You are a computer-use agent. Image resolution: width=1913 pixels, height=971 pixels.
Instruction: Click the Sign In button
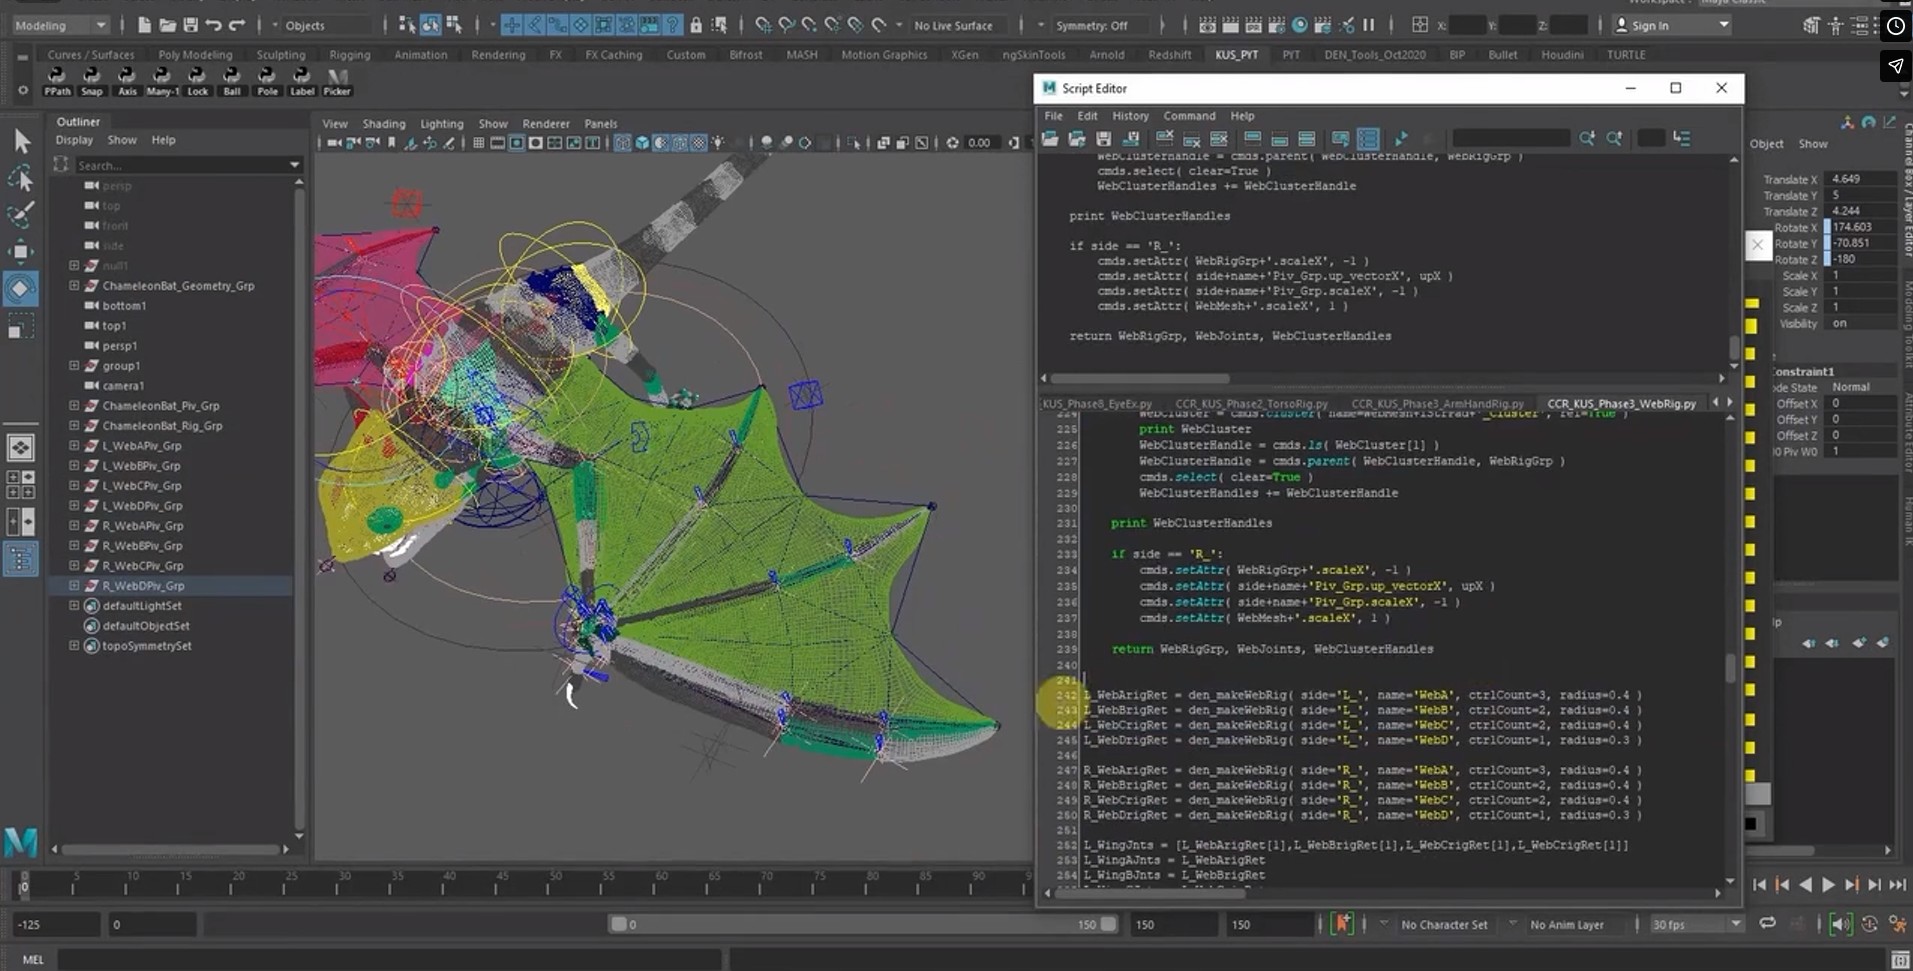pyautogui.click(x=1670, y=25)
